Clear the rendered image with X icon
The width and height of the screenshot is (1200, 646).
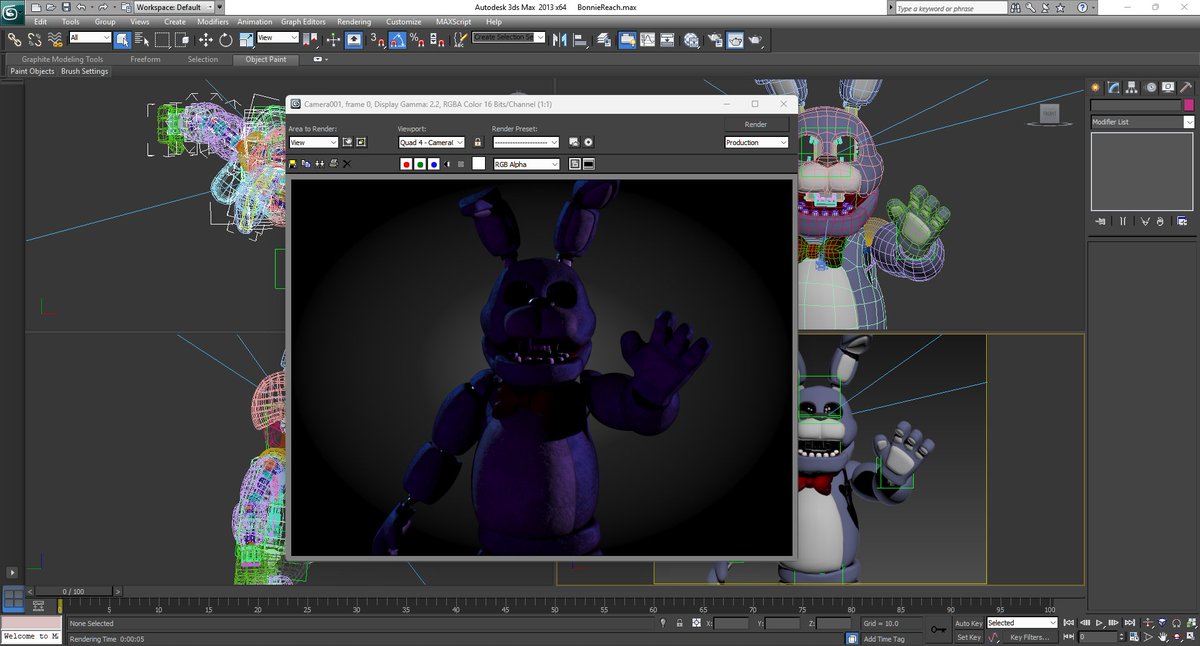pos(347,164)
